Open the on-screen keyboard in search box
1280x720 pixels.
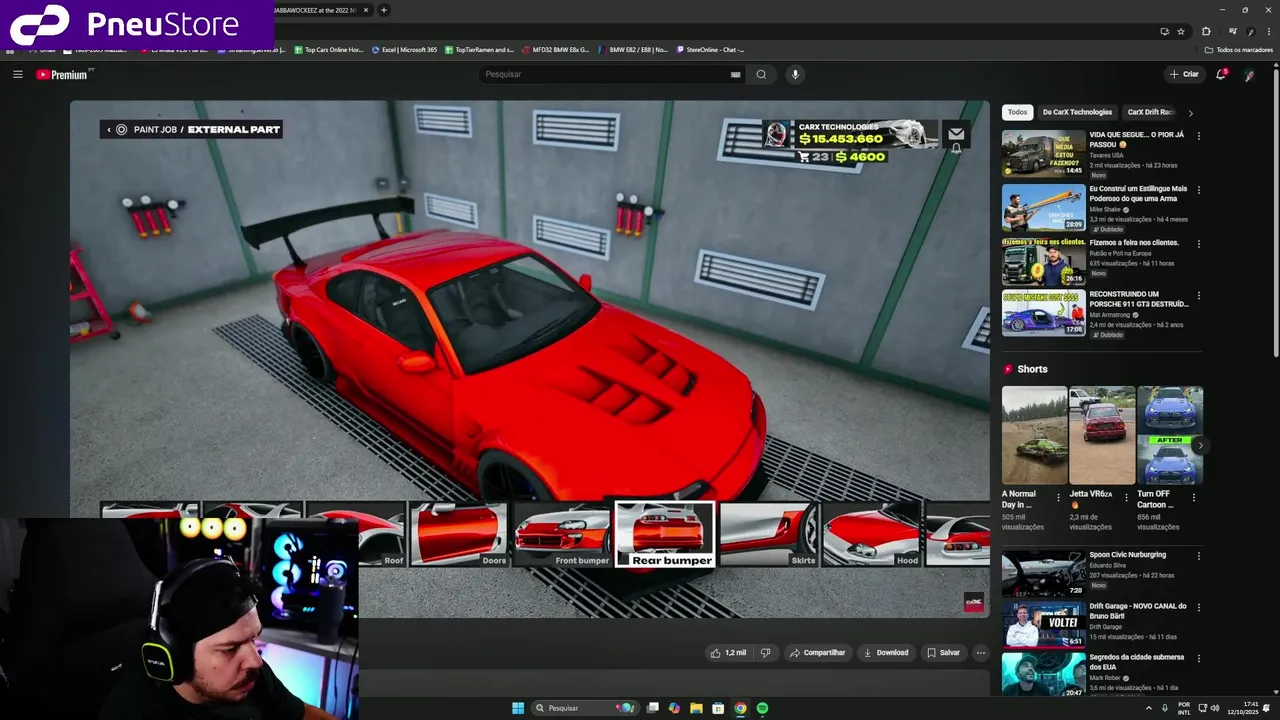pyautogui.click(x=736, y=74)
